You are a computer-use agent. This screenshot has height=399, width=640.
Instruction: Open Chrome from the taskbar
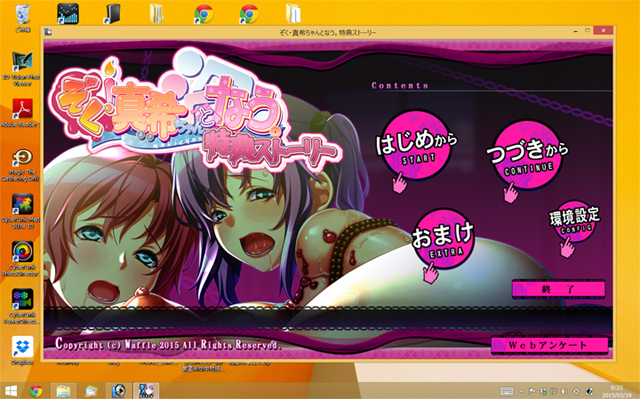[x=36, y=391]
